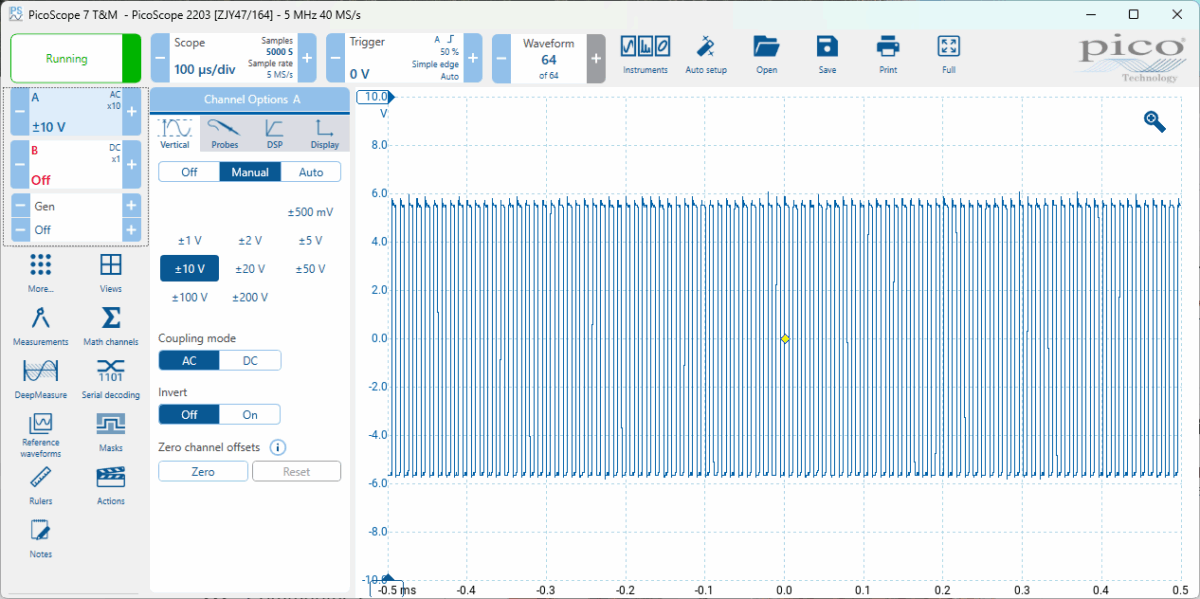Click the zoom magnifier on graph
The height and width of the screenshot is (599, 1200).
tap(1155, 121)
